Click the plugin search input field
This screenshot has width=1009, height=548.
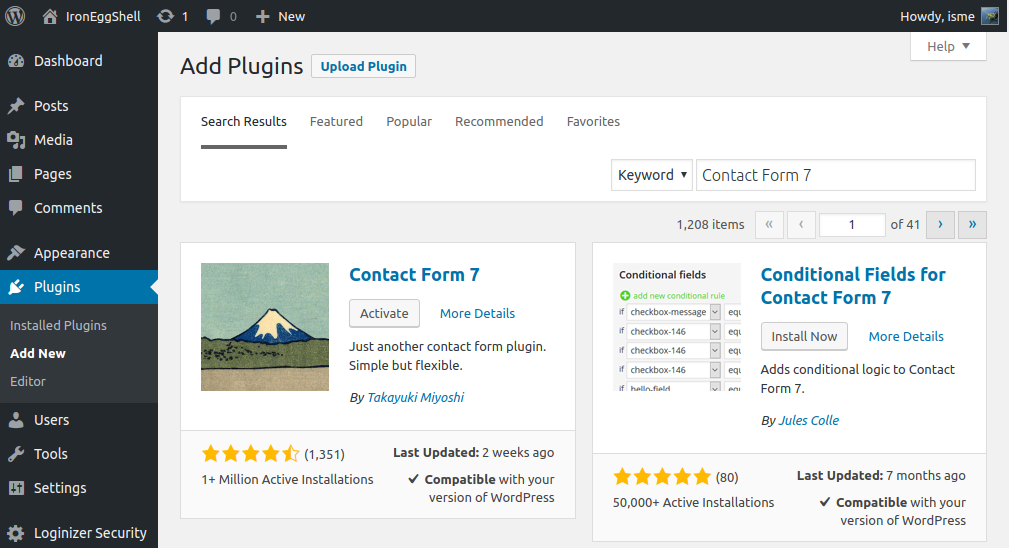(x=835, y=175)
